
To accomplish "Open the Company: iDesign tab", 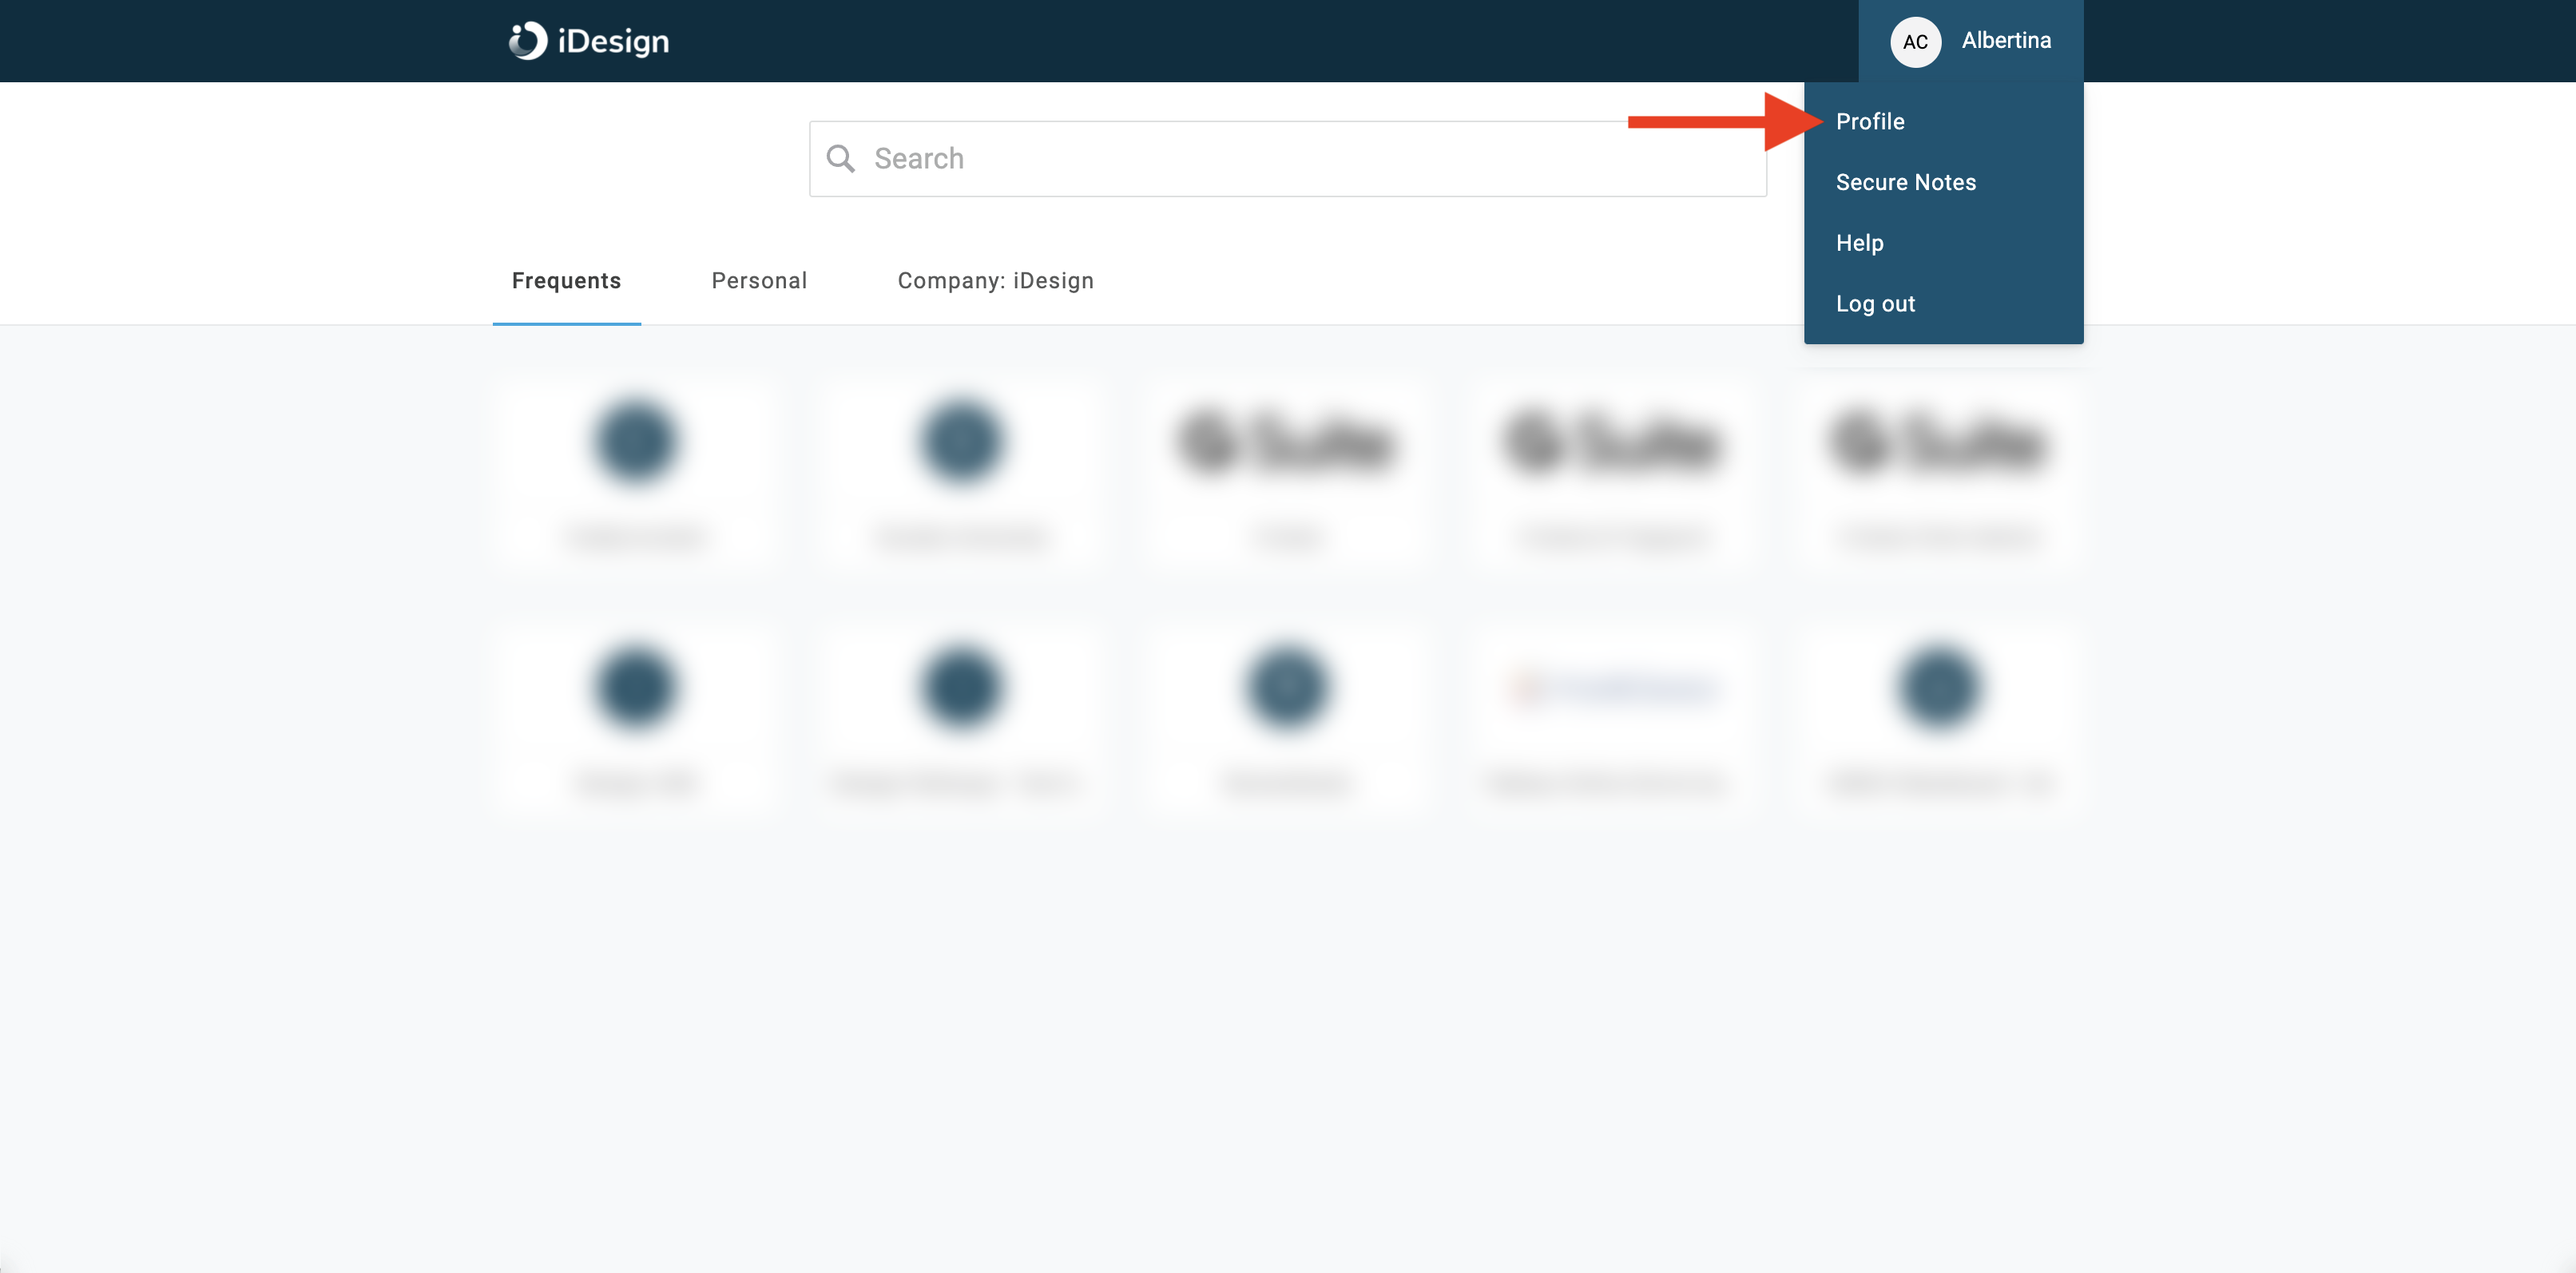I will [x=995, y=281].
